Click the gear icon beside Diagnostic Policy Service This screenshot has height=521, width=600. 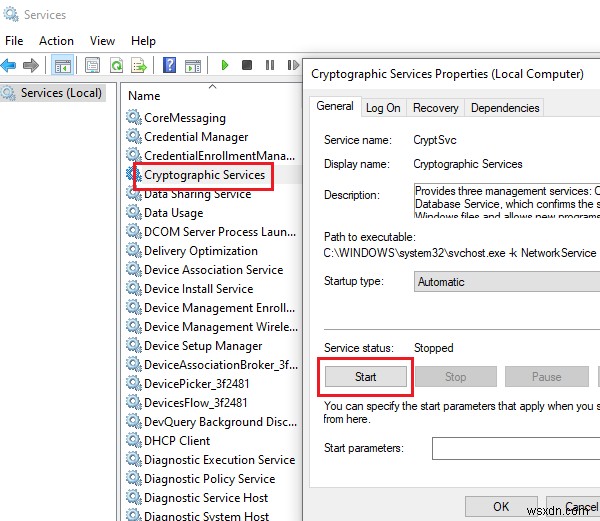click(134, 478)
